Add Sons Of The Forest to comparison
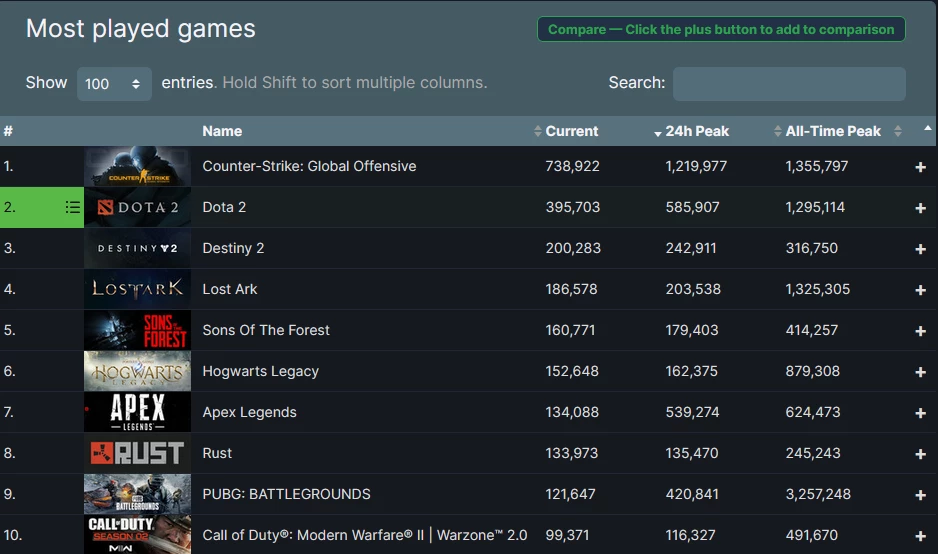 point(920,331)
